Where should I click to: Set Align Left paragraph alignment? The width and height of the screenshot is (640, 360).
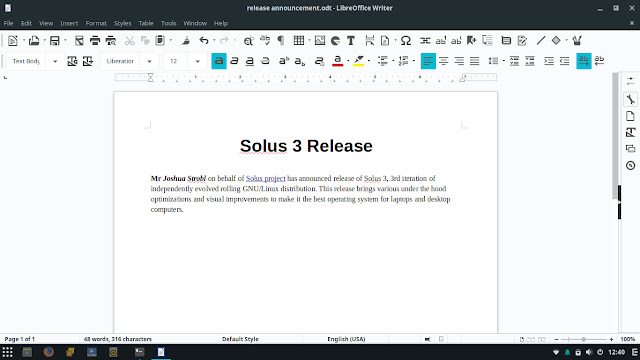pyautogui.click(x=428, y=61)
